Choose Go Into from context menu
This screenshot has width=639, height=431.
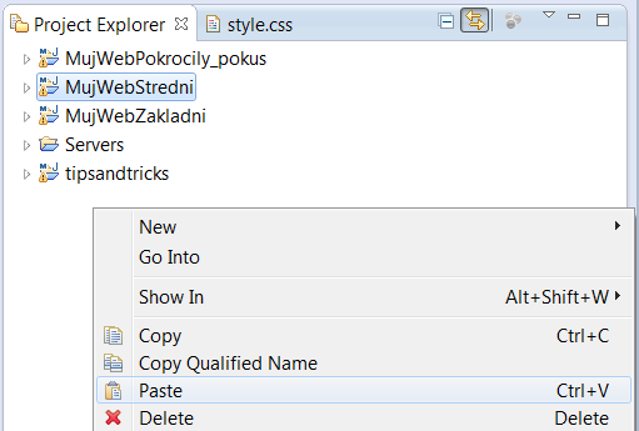[x=169, y=257]
